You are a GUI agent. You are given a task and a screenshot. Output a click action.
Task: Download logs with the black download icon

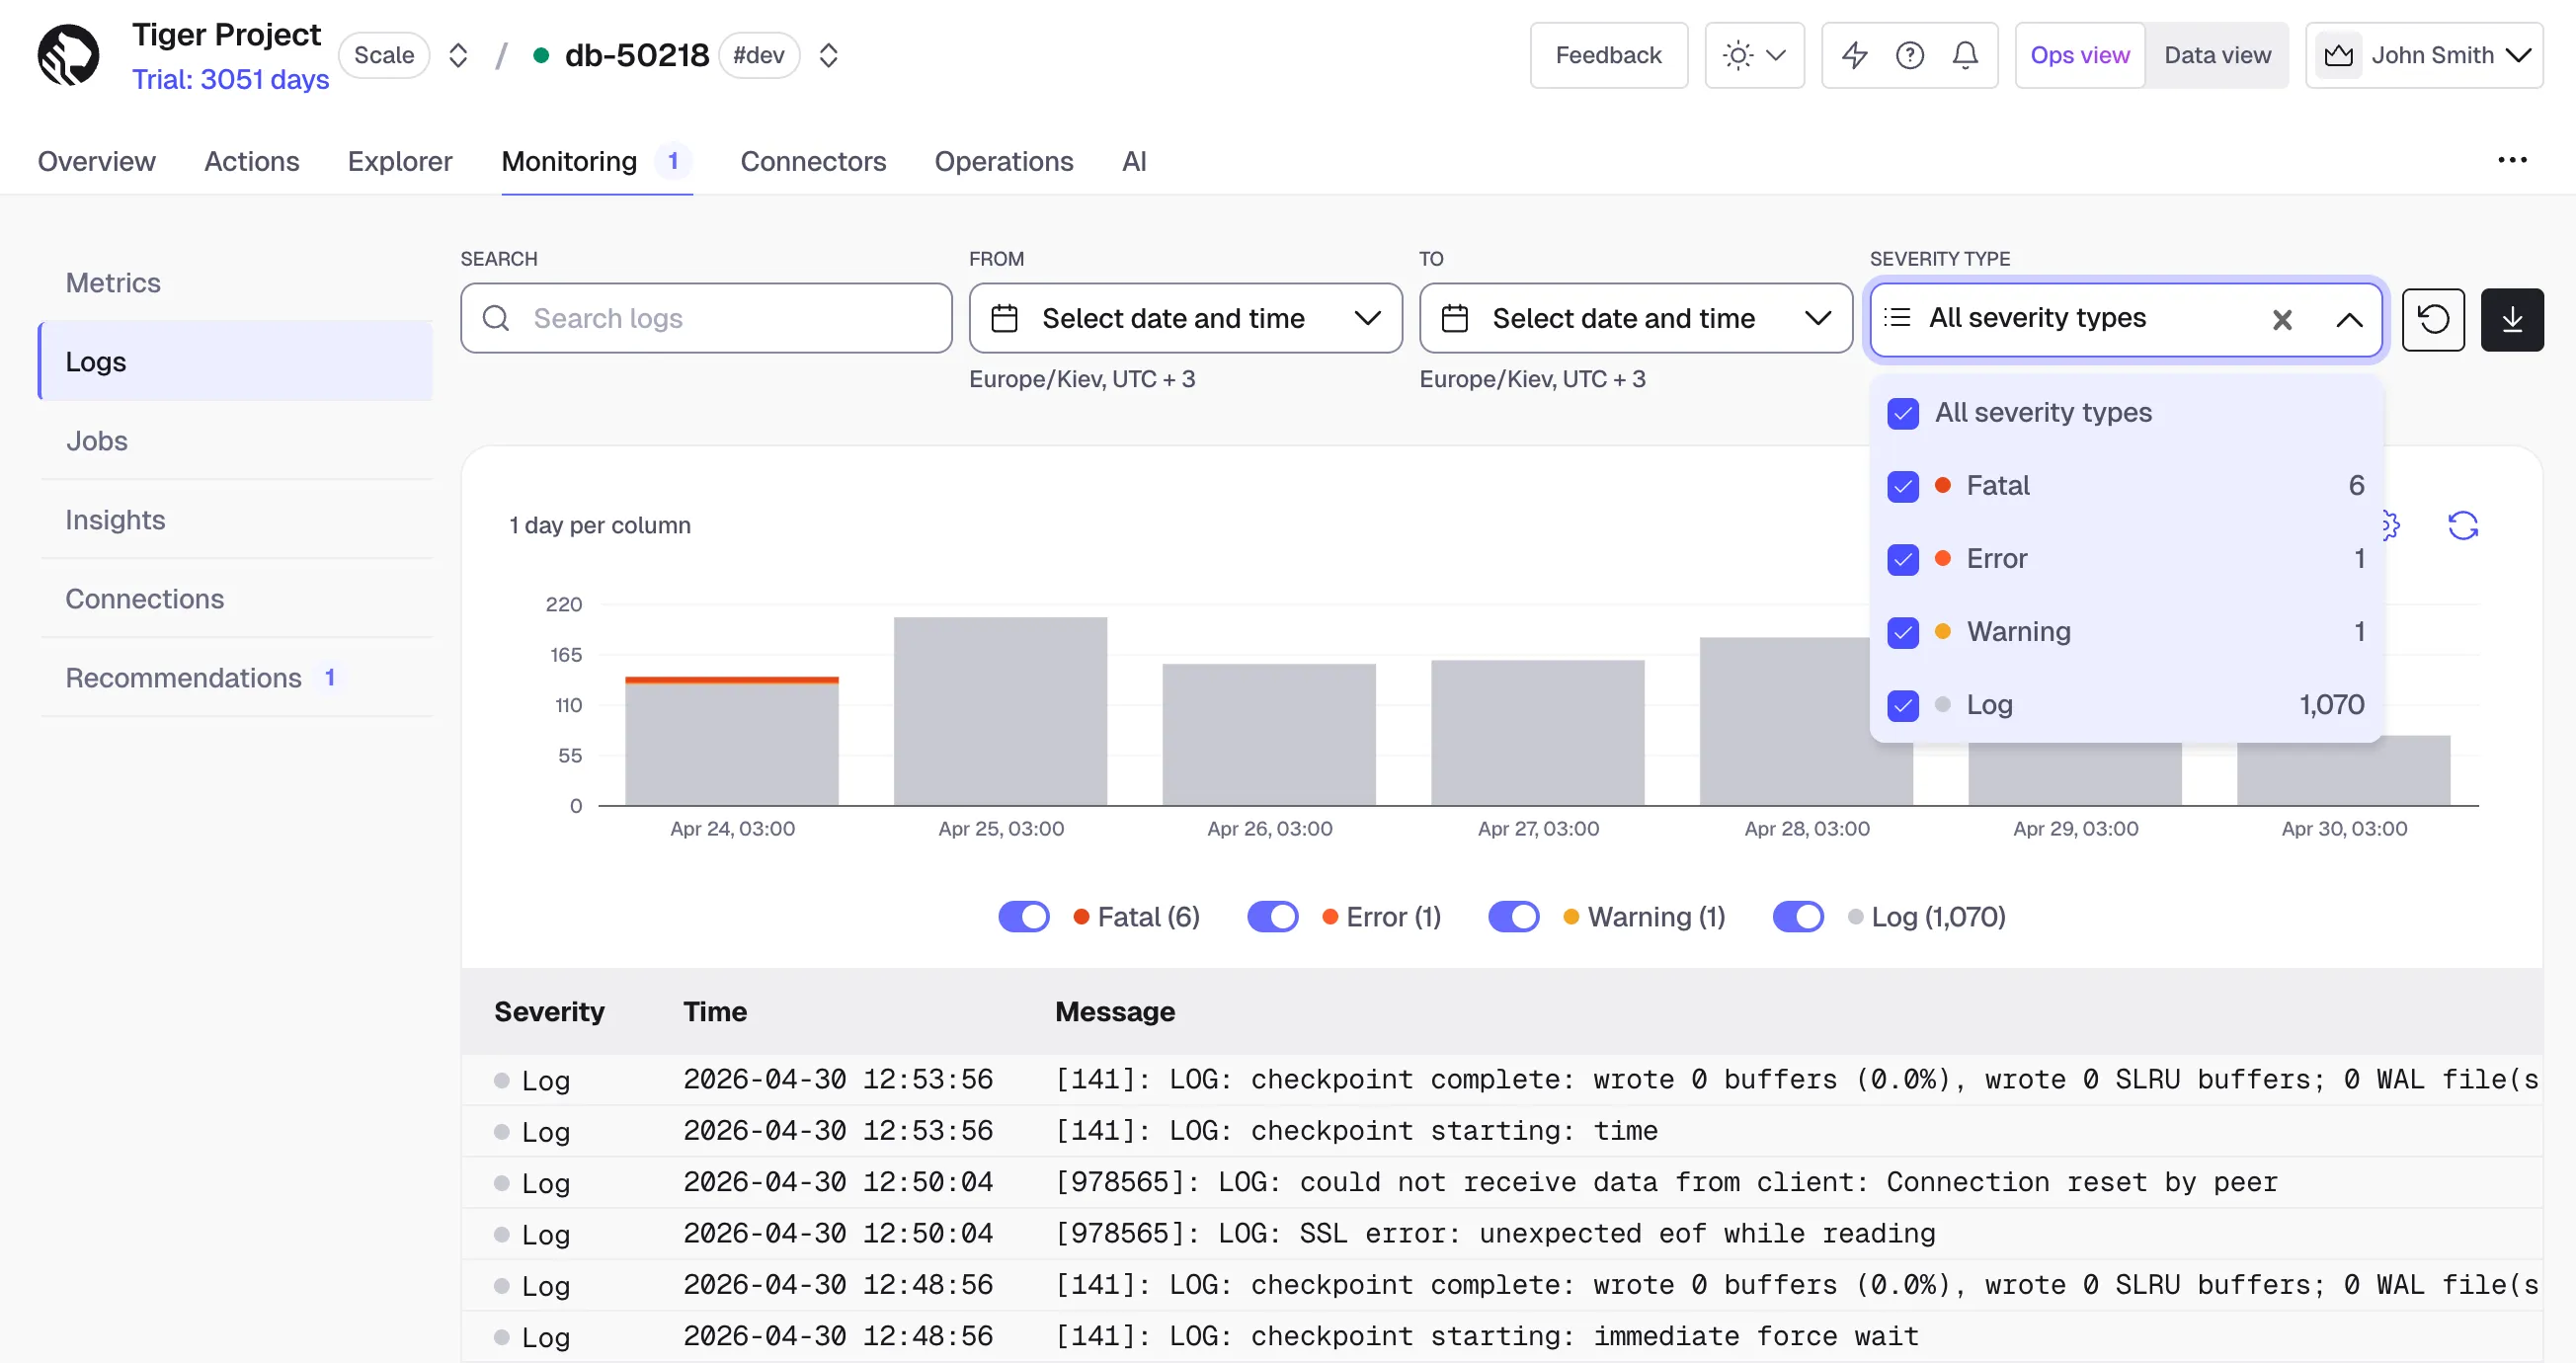point(2511,319)
